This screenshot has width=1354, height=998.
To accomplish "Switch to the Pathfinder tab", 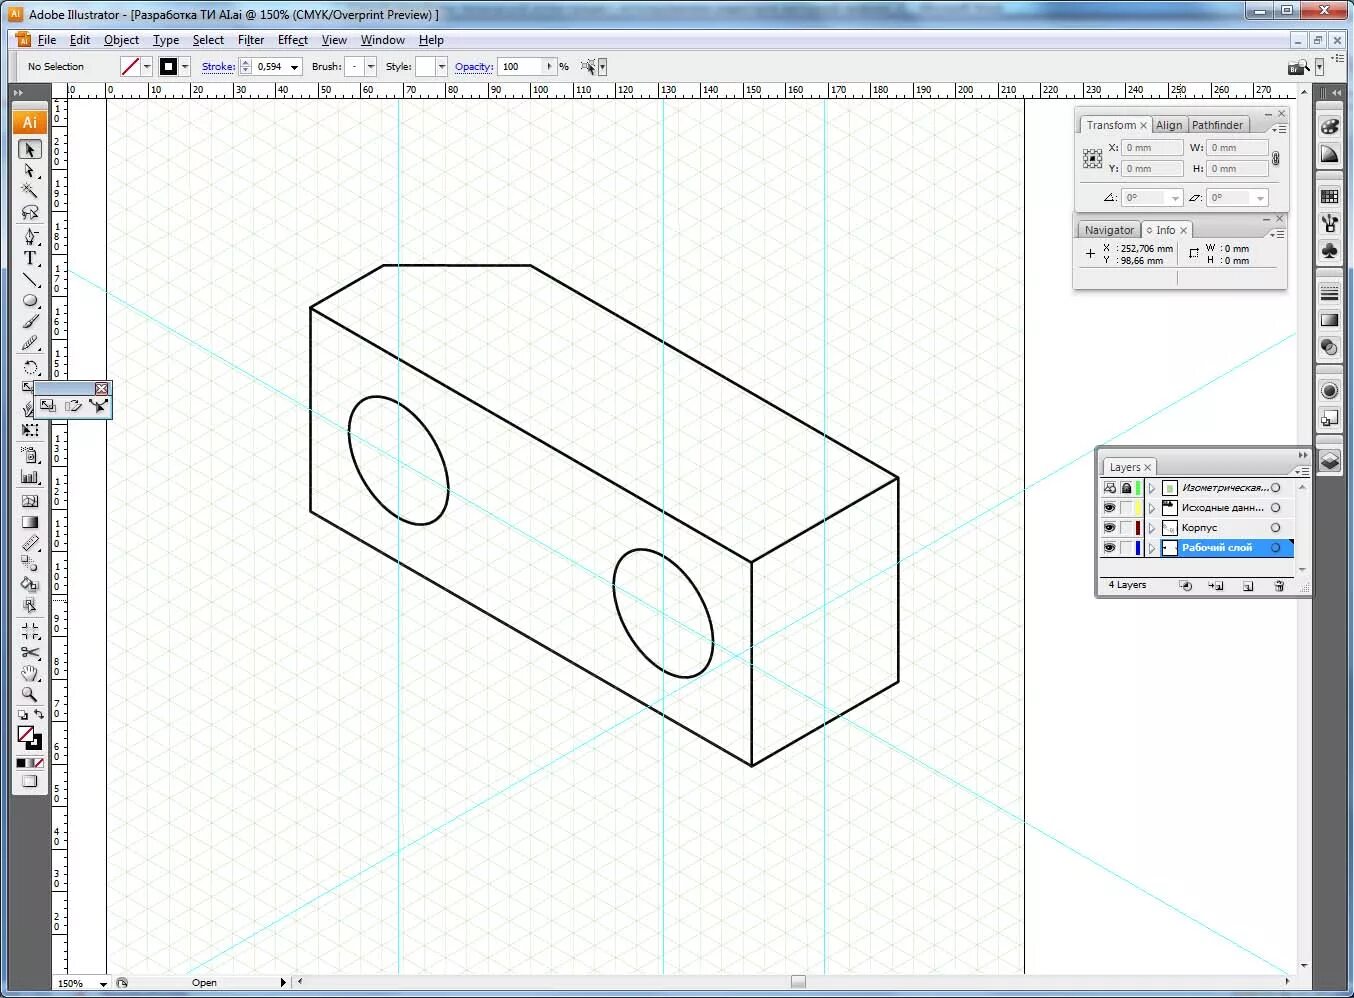I will click(x=1217, y=125).
